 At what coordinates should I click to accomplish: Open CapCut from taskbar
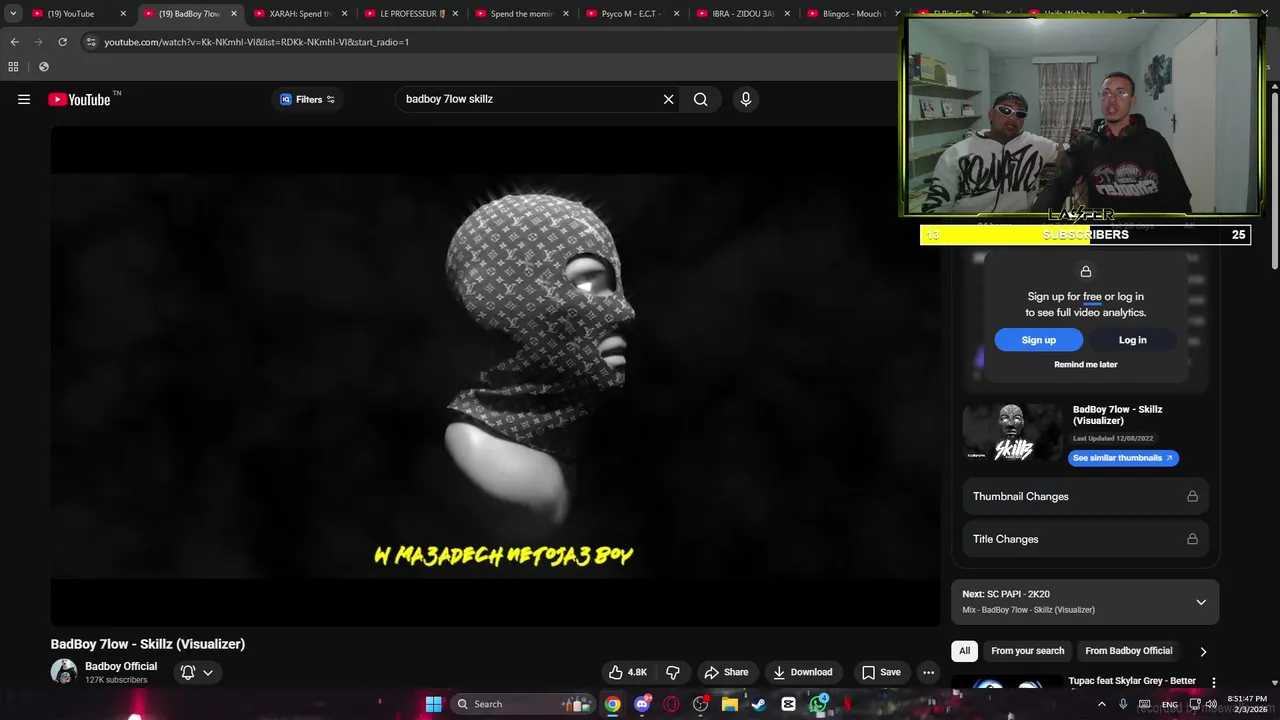pyautogui.click(x=788, y=704)
